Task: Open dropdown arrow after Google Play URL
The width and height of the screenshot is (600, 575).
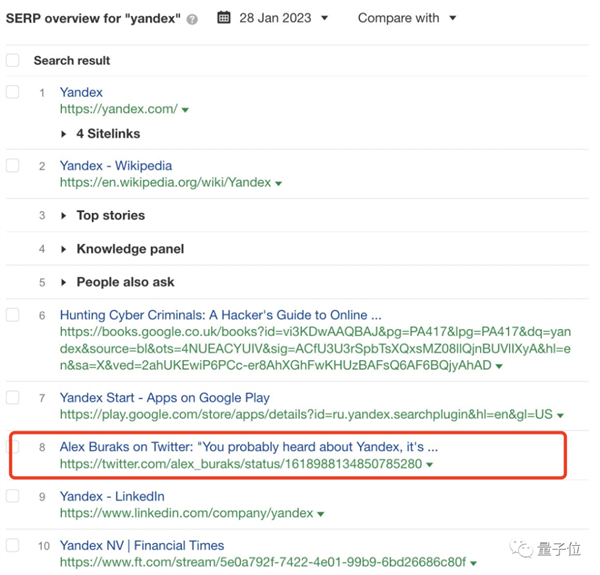Action: pyautogui.click(x=561, y=415)
